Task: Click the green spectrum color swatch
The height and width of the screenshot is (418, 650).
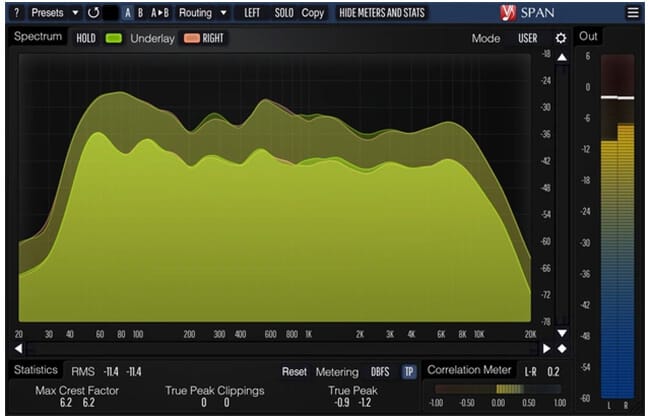Action: click(x=114, y=39)
